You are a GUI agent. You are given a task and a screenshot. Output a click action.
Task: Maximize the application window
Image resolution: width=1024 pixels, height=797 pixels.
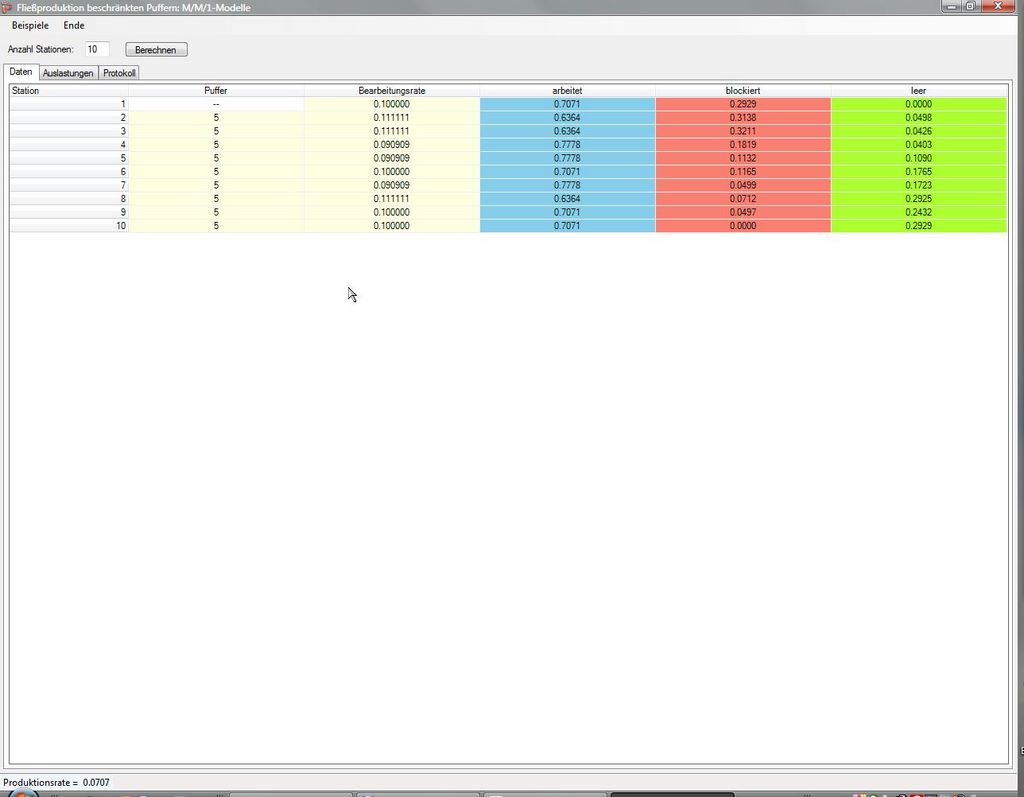pyautogui.click(x=970, y=7)
